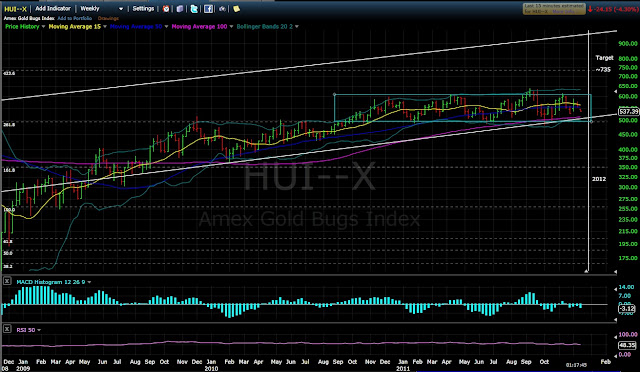Viewport: 640px width, 372px height.
Task: Click the icon left of sticky note
Action: tap(222, 9)
